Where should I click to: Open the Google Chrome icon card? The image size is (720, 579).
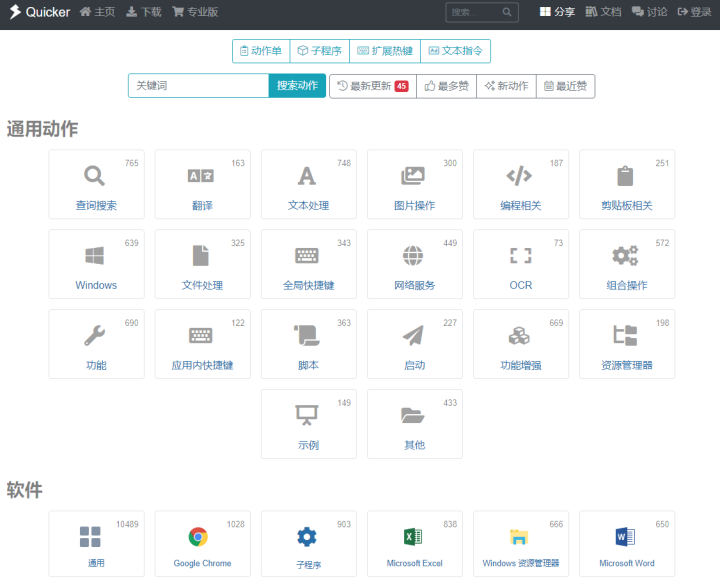(202, 544)
